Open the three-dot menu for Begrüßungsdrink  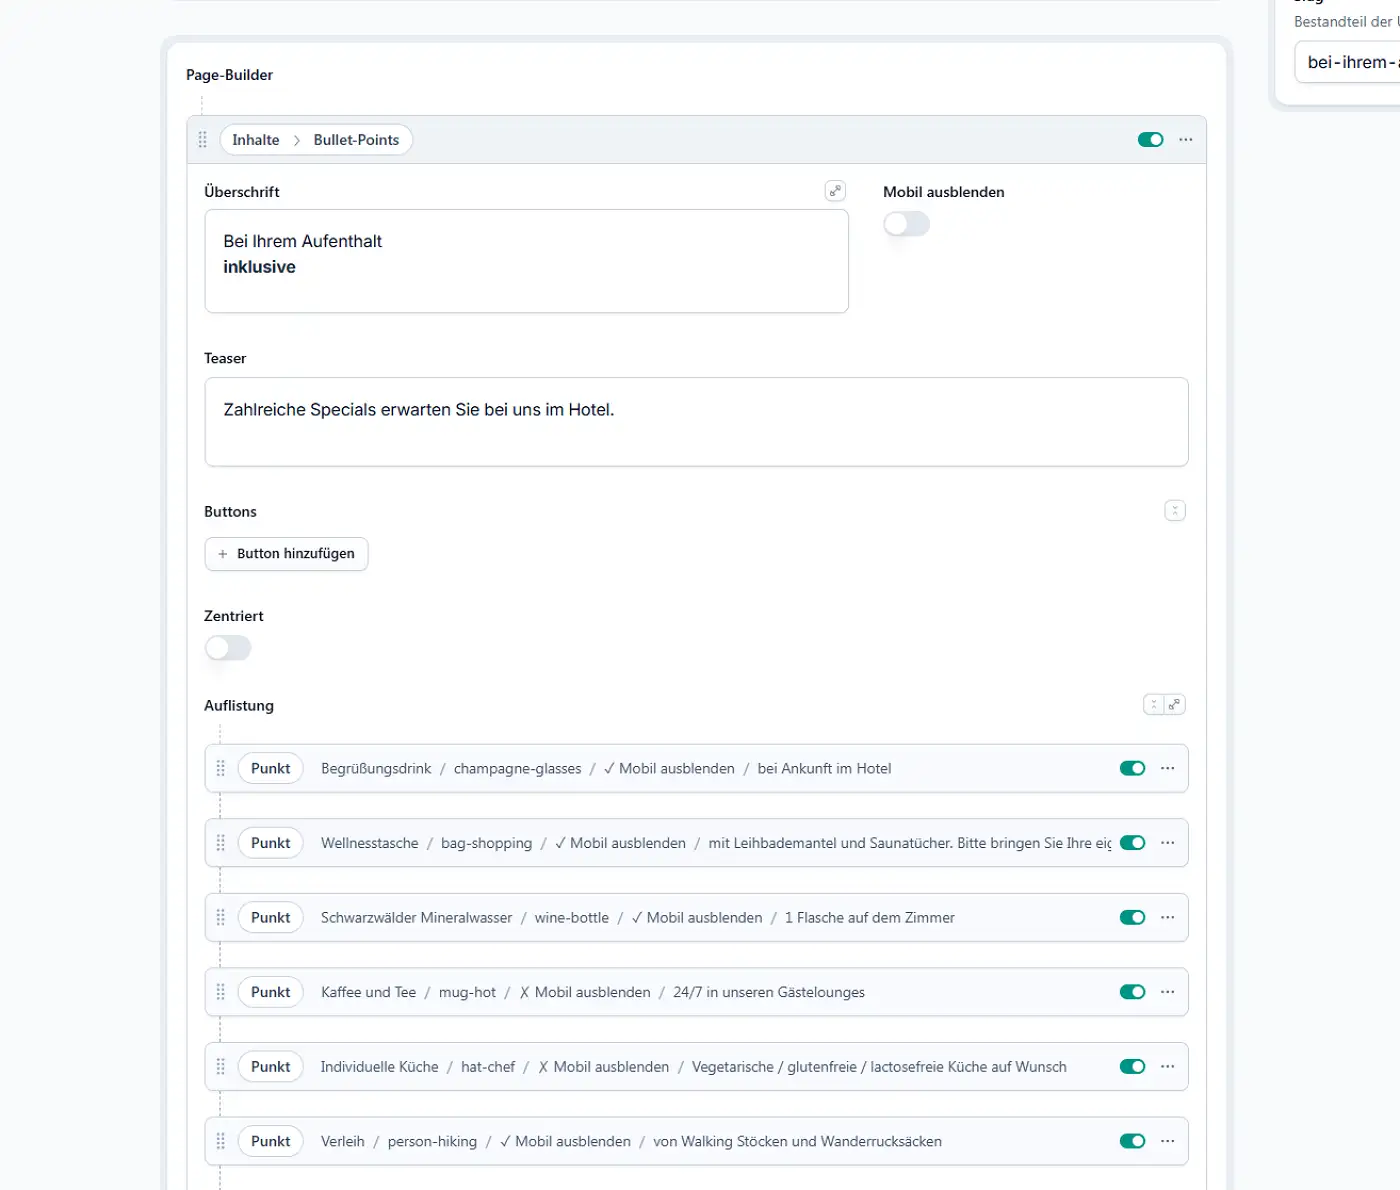[x=1167, y=769]
